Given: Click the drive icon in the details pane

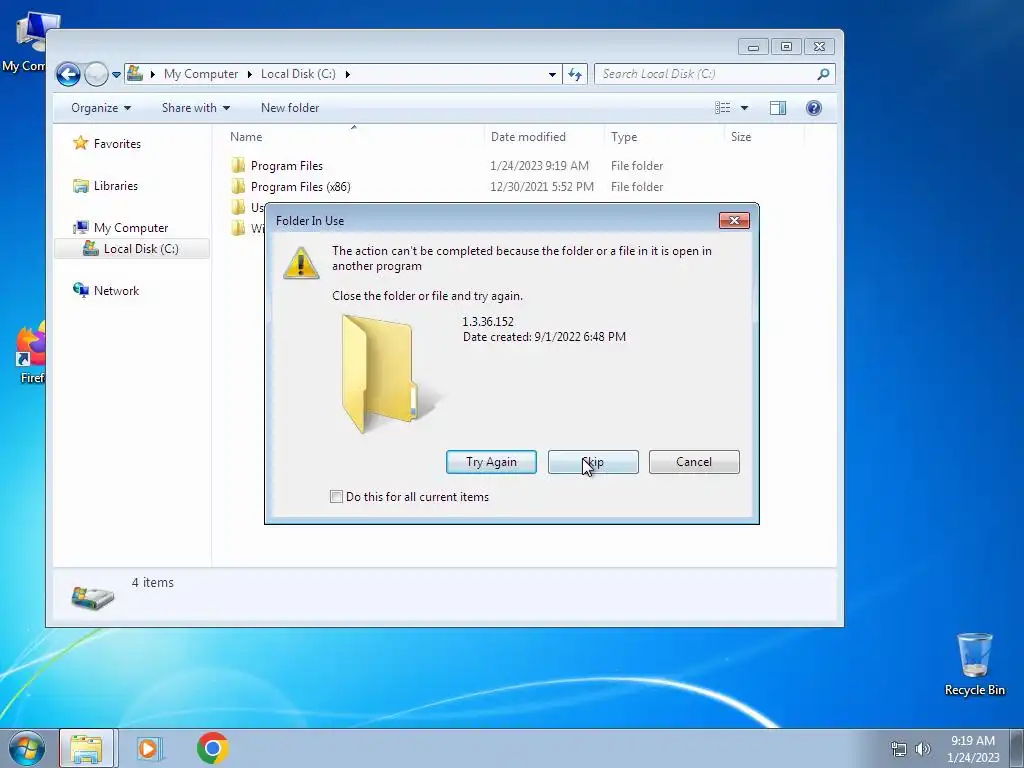Looking at the screenshot, I should (x=92, y=597).
